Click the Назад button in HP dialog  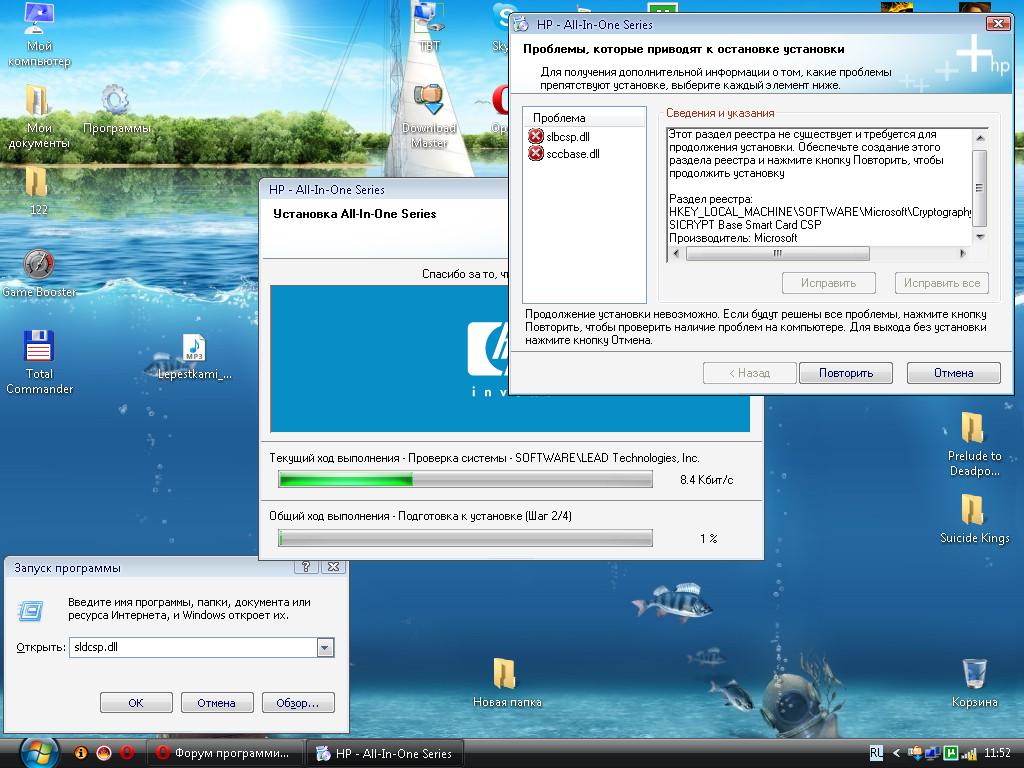click(x=749, y=373)
